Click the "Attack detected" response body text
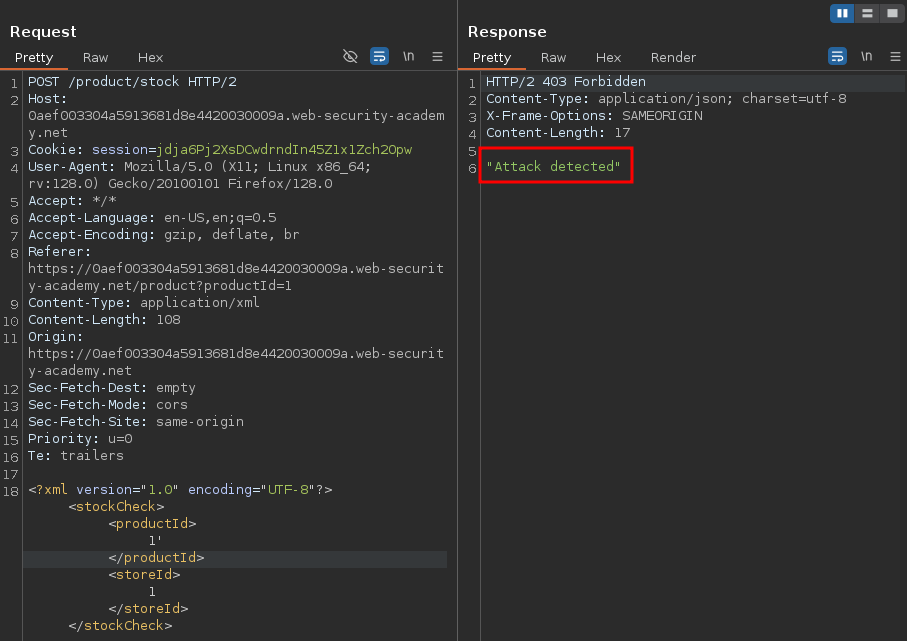Screen dimensions: 907x641 554,167
